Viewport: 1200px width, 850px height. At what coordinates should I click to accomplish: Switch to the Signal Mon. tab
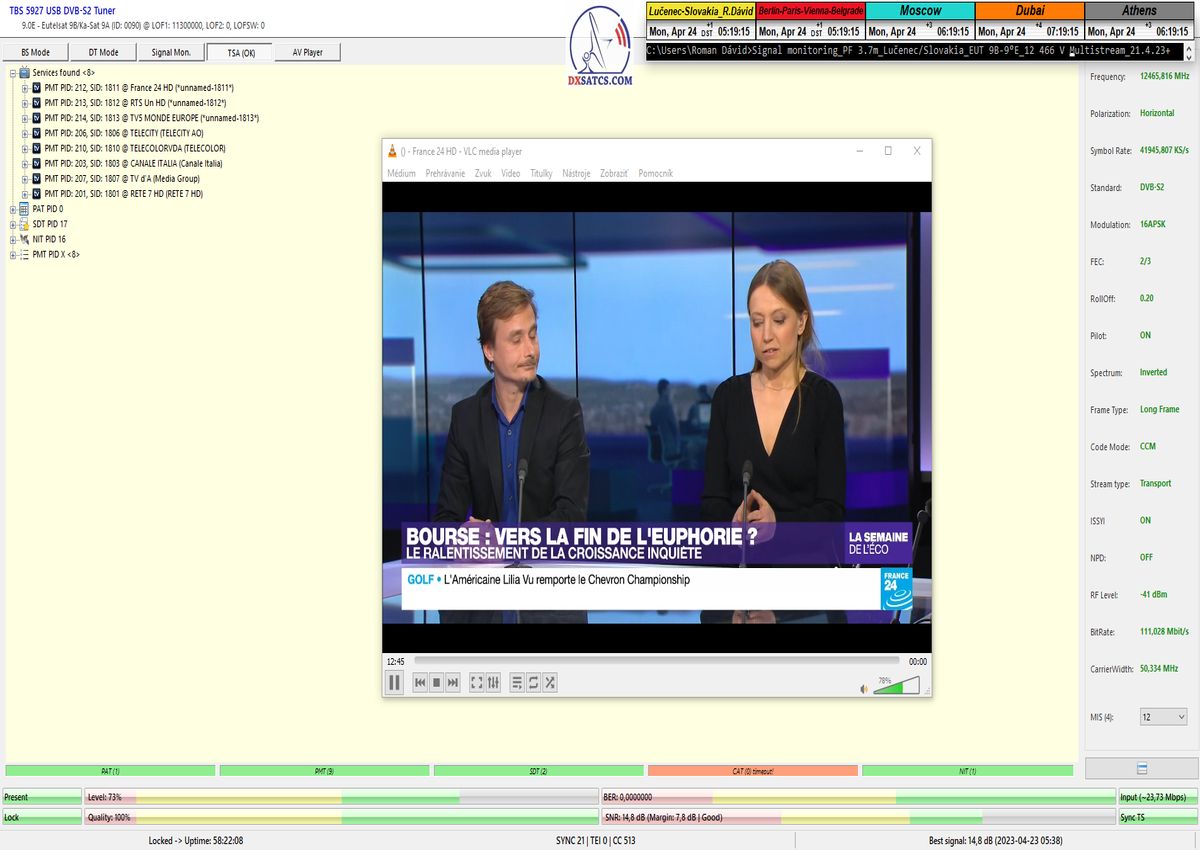point(171,52)
